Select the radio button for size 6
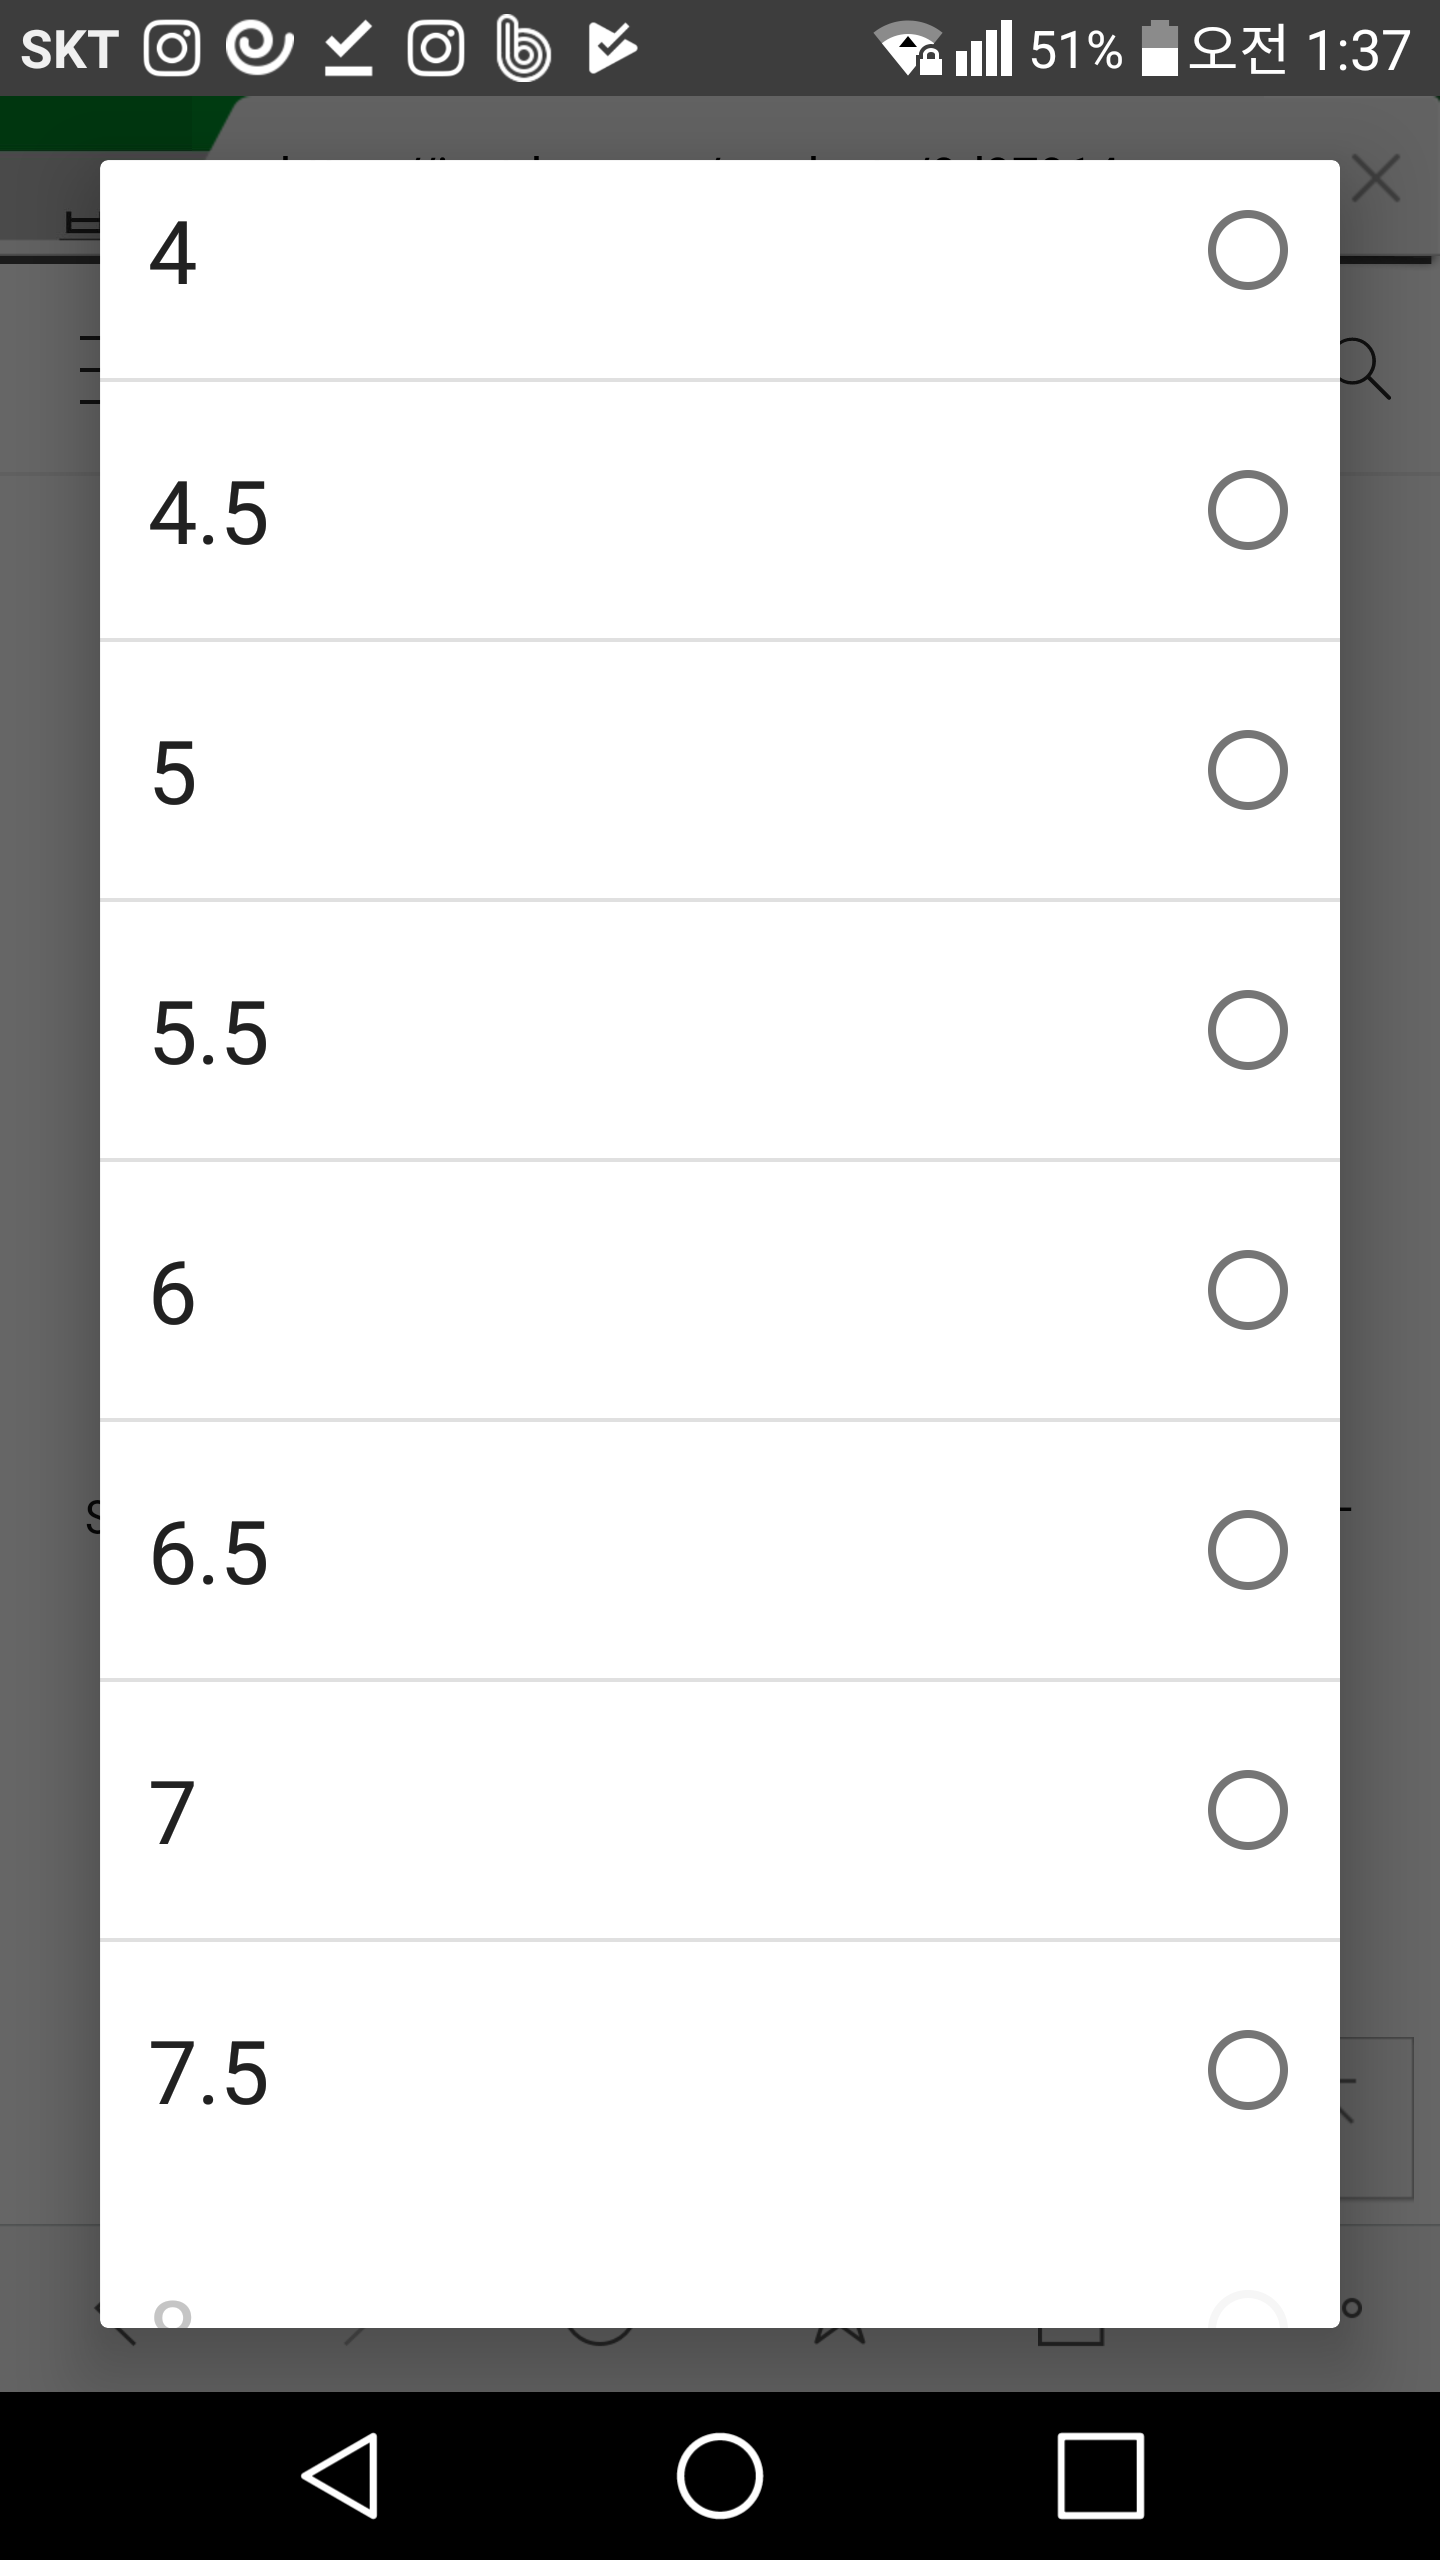The width and height of the screenshot is (1440, 2560). (1246, 1290)
